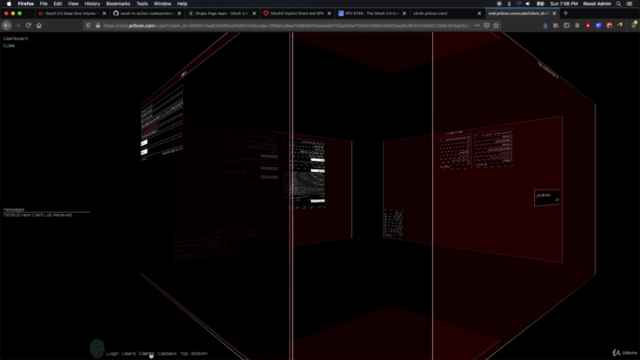Open the site security padlock info
The image size is (640, 360).
coord(98,25)
